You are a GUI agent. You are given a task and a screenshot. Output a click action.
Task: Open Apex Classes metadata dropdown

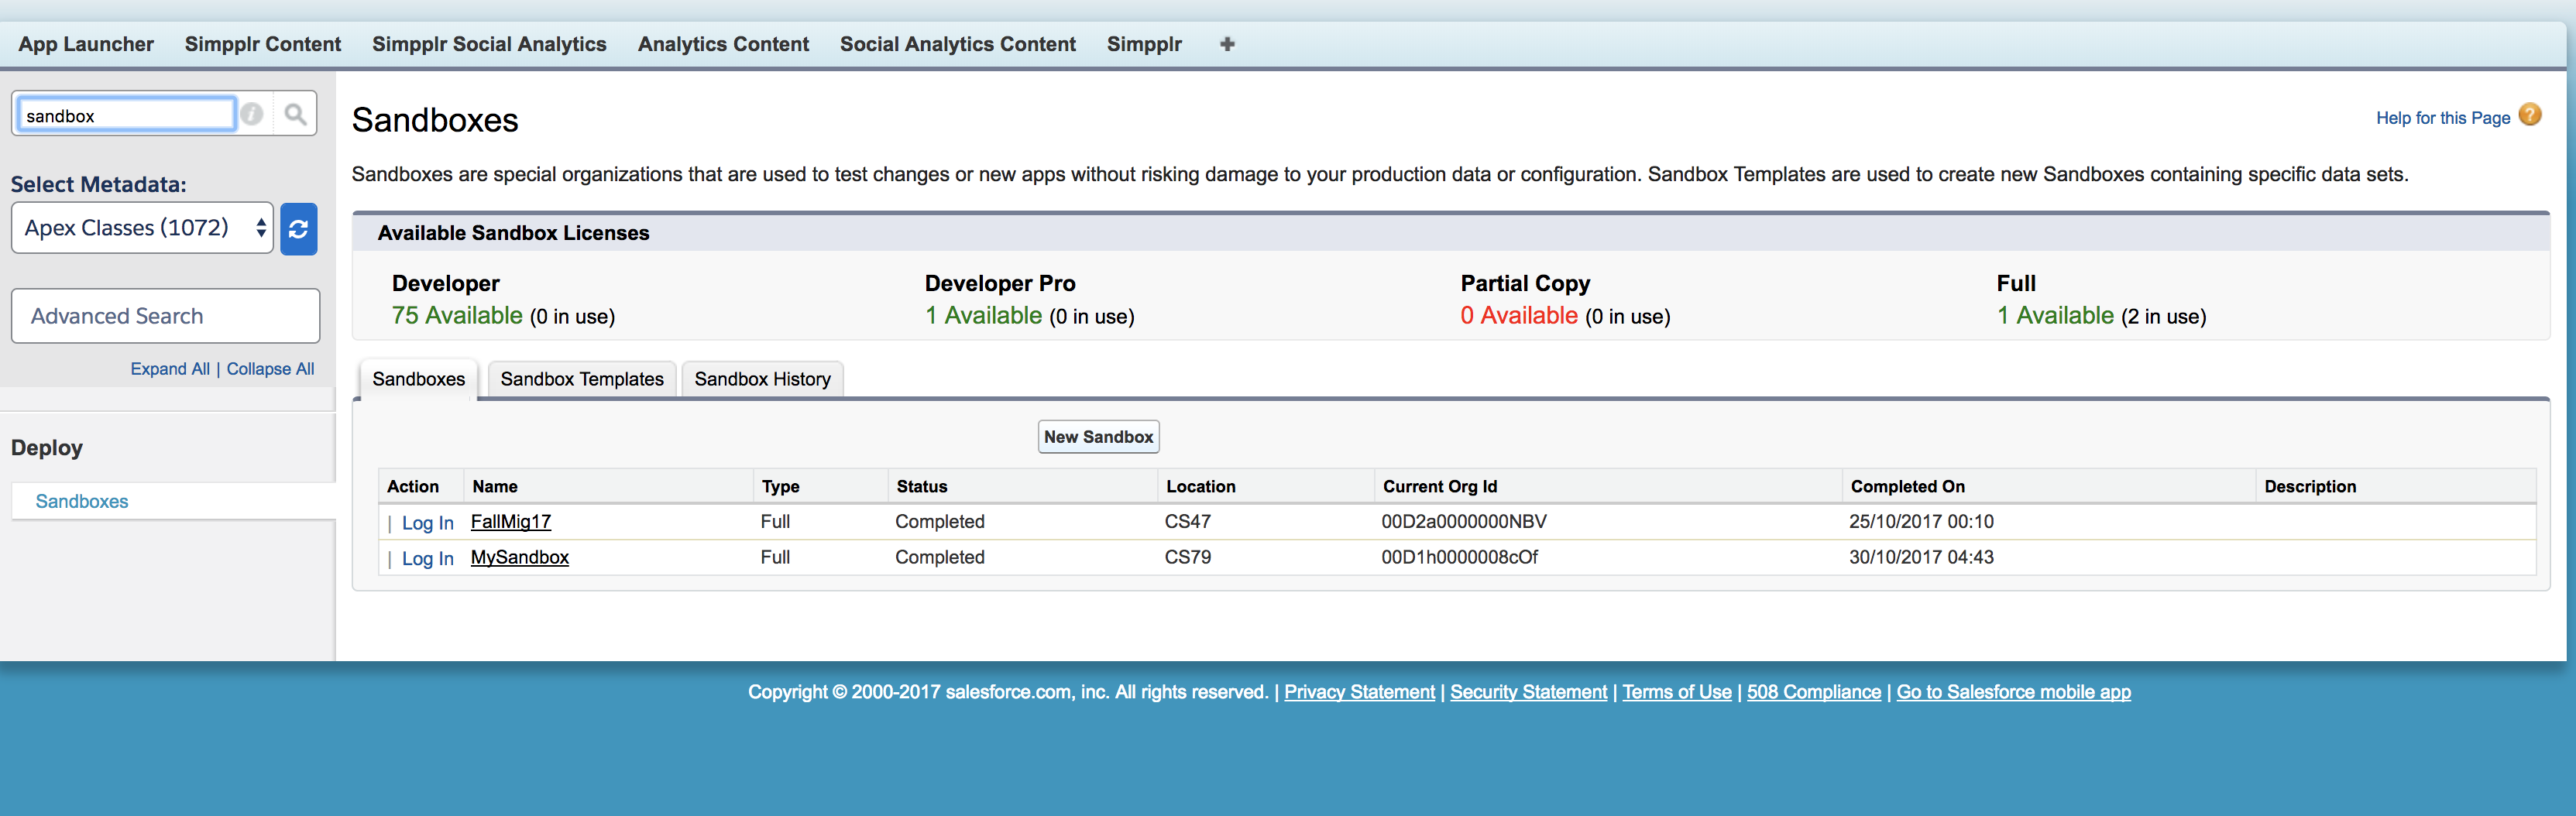click(142, 228)
